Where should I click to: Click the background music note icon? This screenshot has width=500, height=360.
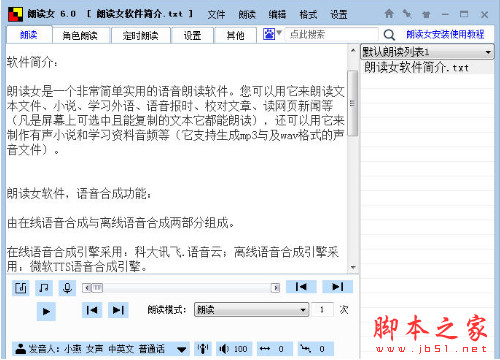coord(44,288)
